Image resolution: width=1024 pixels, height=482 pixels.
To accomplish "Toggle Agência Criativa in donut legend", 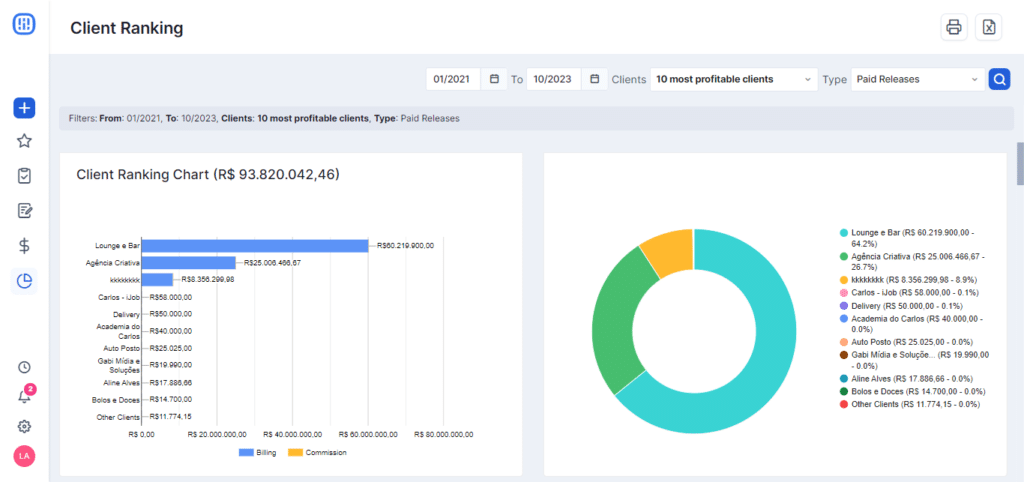I will pyautogui.click(x=915, y=262).
